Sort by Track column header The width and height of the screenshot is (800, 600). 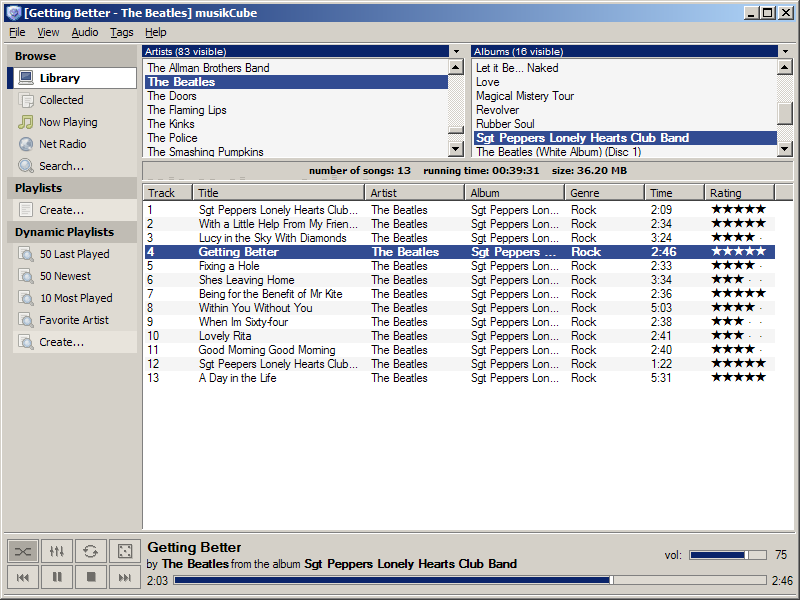tap(167, 193)
